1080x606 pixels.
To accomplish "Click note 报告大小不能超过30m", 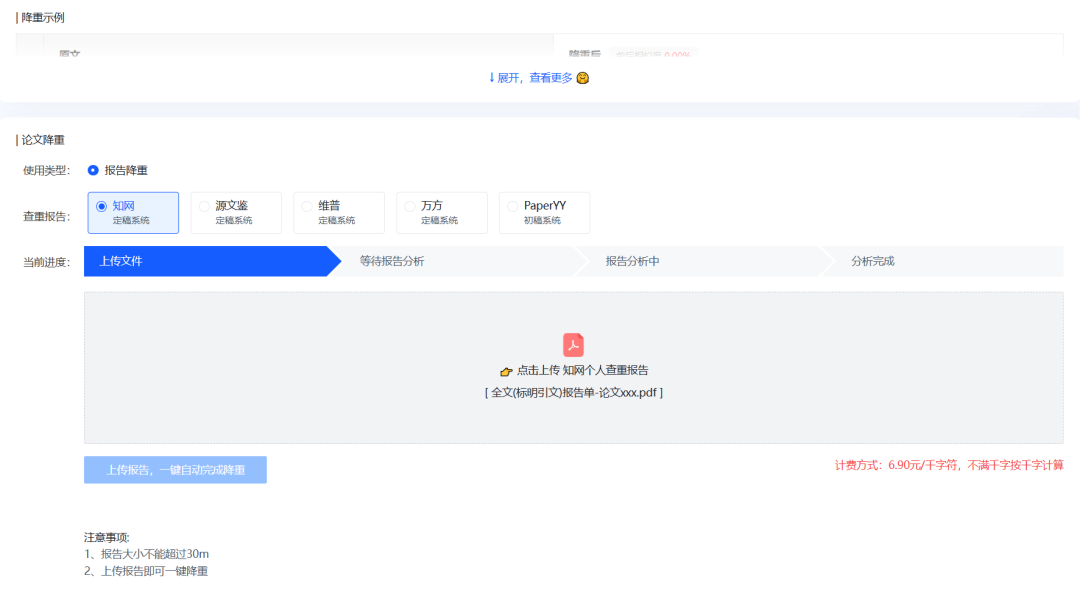I will (147, 554).
